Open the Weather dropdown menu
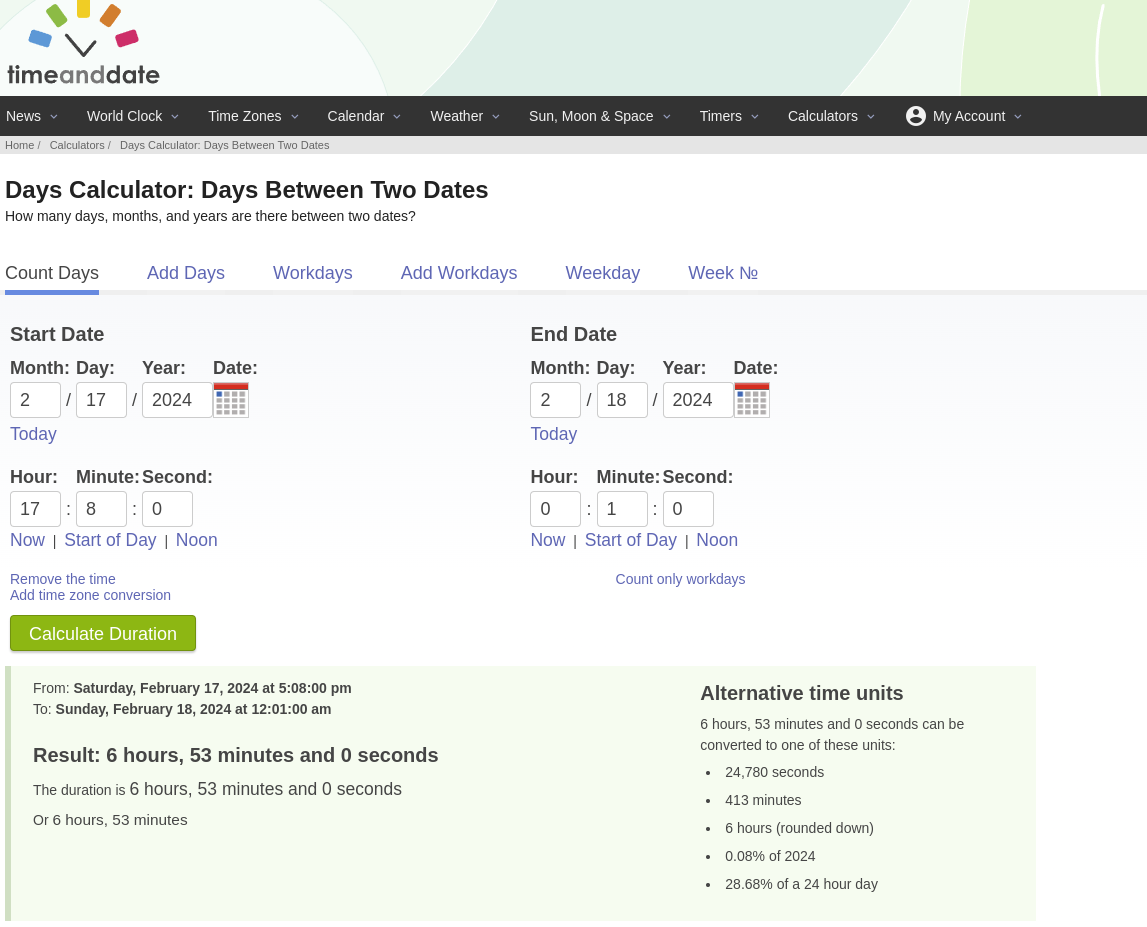Viewport: 1147px width, 927px height. pyautogui.click(x=465, y=116)
